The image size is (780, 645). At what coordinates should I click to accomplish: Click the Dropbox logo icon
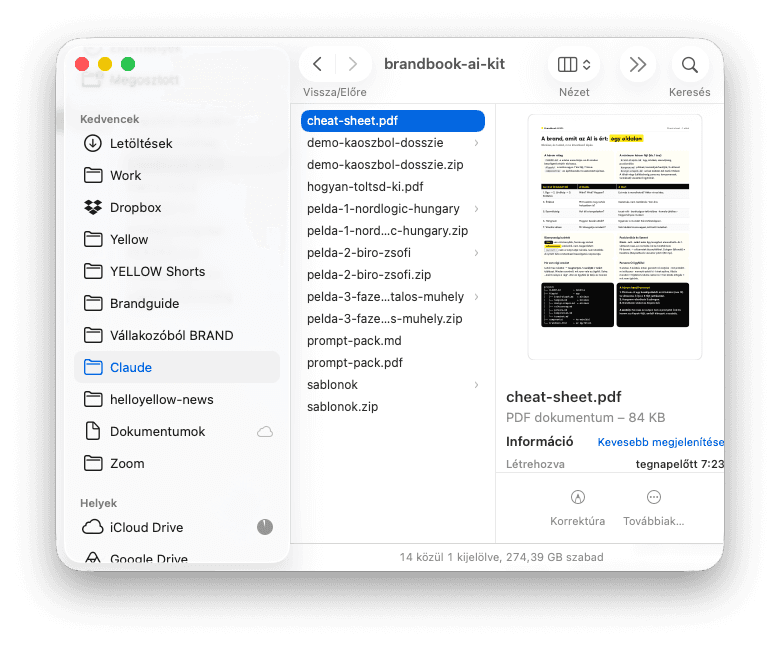(93, 207)
